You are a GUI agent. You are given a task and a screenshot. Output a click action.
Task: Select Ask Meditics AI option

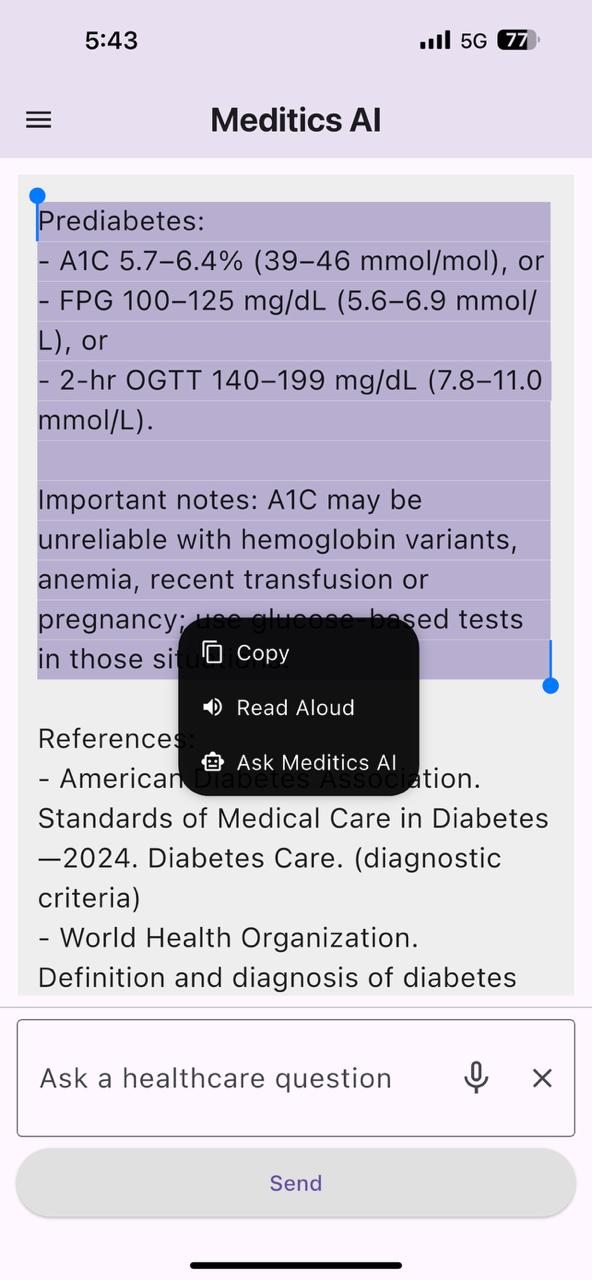click(x=317, y=762)
